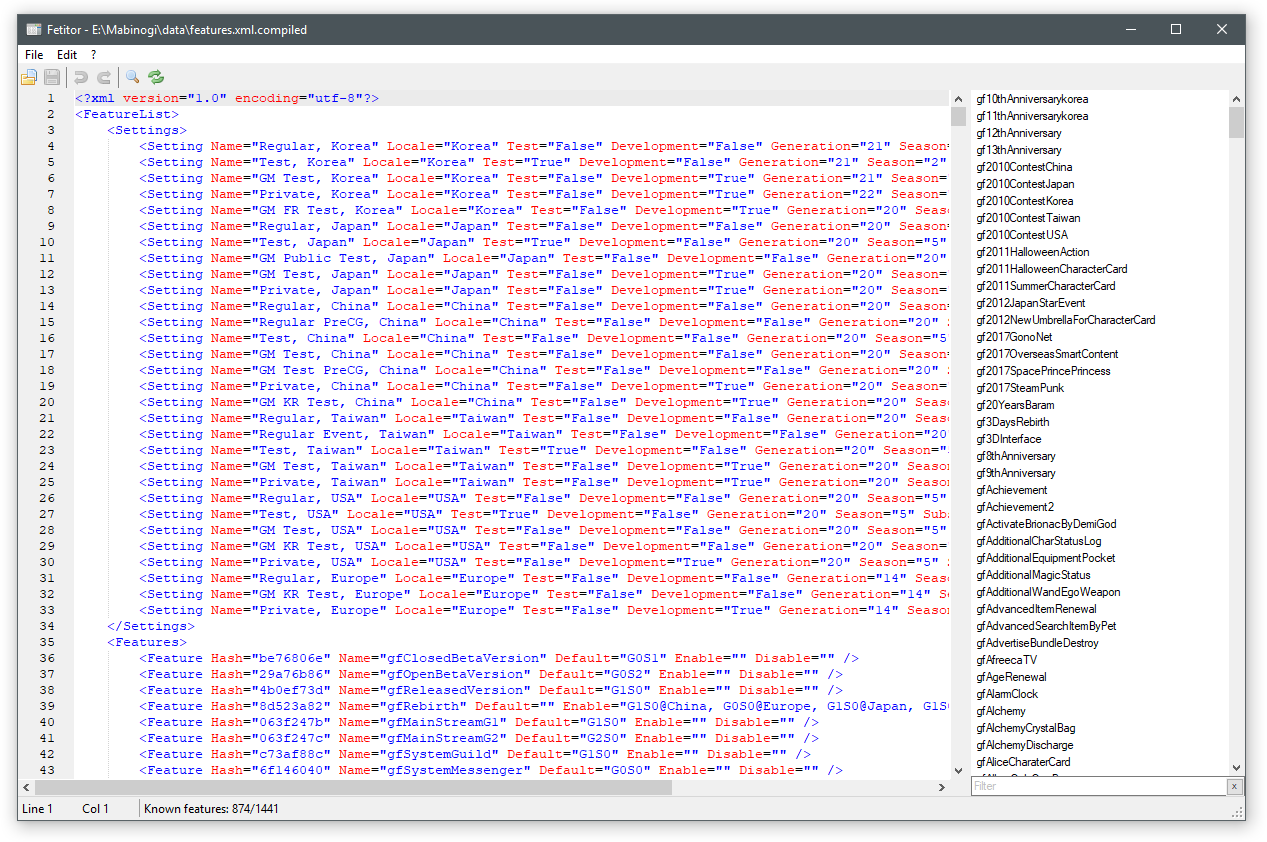Open search with the magnifier icon

pyautogui.click(x=132, y=77)
